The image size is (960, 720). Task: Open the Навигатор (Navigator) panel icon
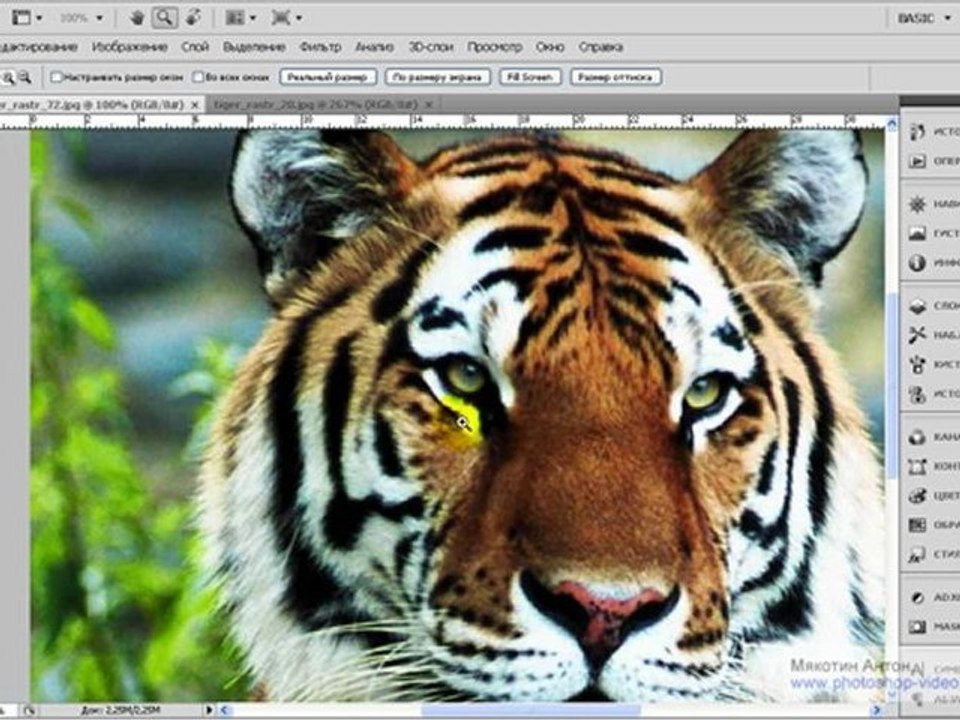coord(917,204)
